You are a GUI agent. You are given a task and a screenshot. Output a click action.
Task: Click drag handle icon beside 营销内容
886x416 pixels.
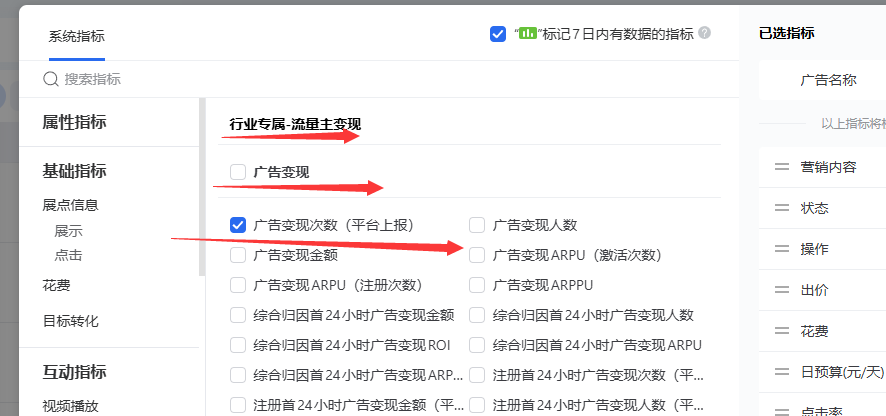[781, 167]
